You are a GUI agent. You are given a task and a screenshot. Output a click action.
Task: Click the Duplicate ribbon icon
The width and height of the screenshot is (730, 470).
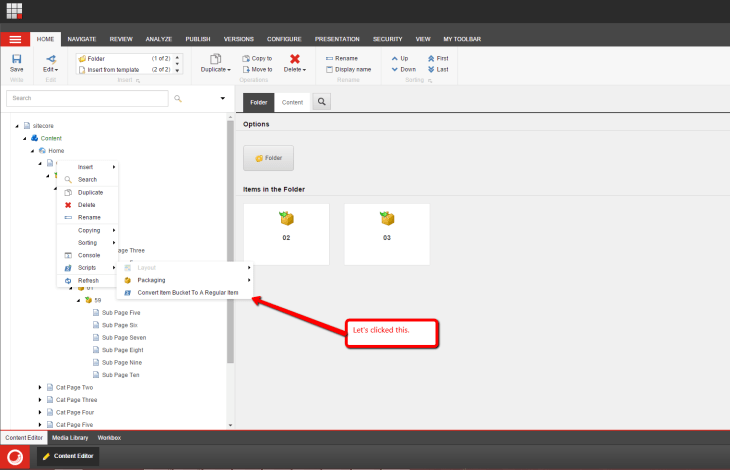point(216,59)
